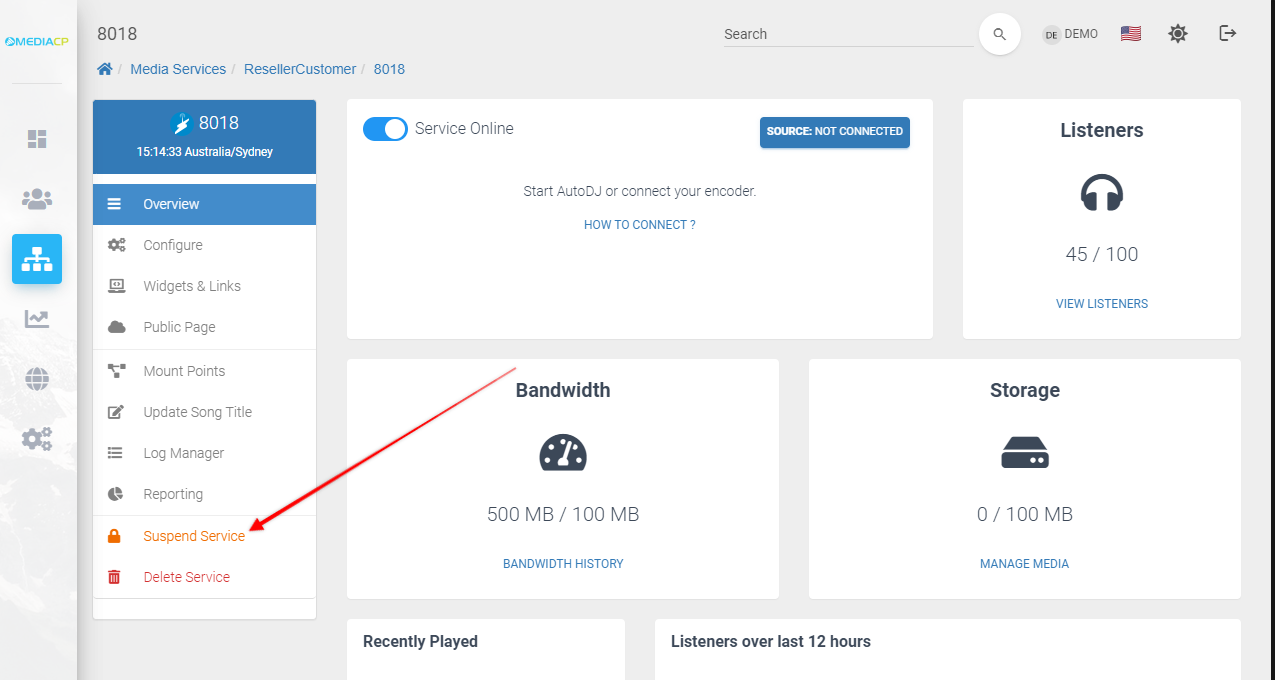Click the search magnifier button
1275x680 pixels.
pos(999,34)
